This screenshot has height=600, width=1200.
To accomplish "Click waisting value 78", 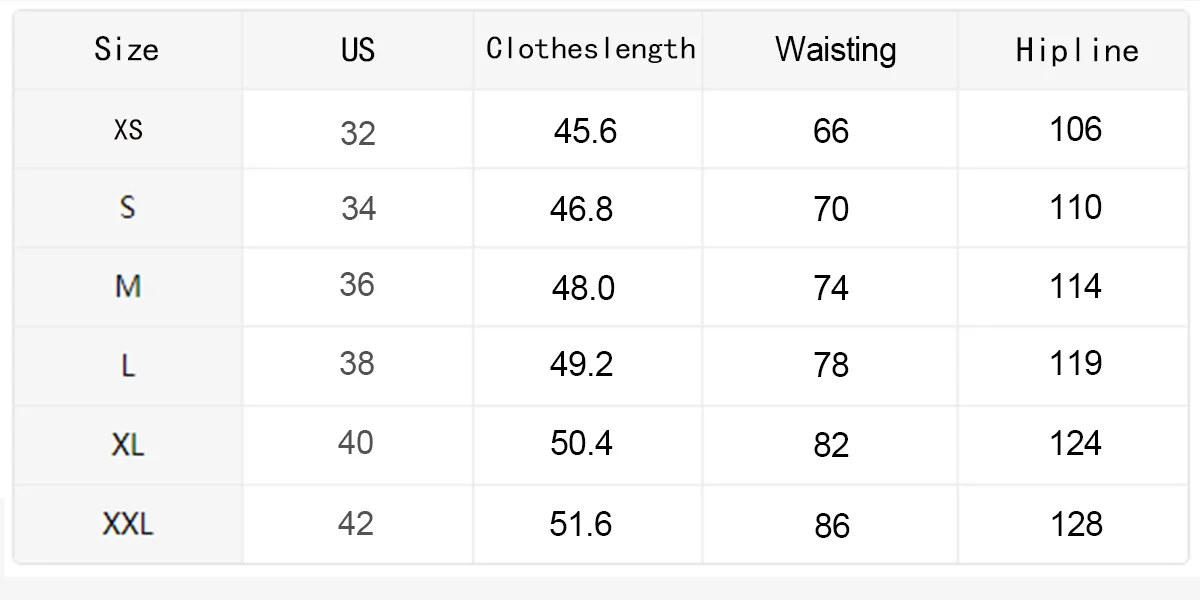I will pos(831,365).
